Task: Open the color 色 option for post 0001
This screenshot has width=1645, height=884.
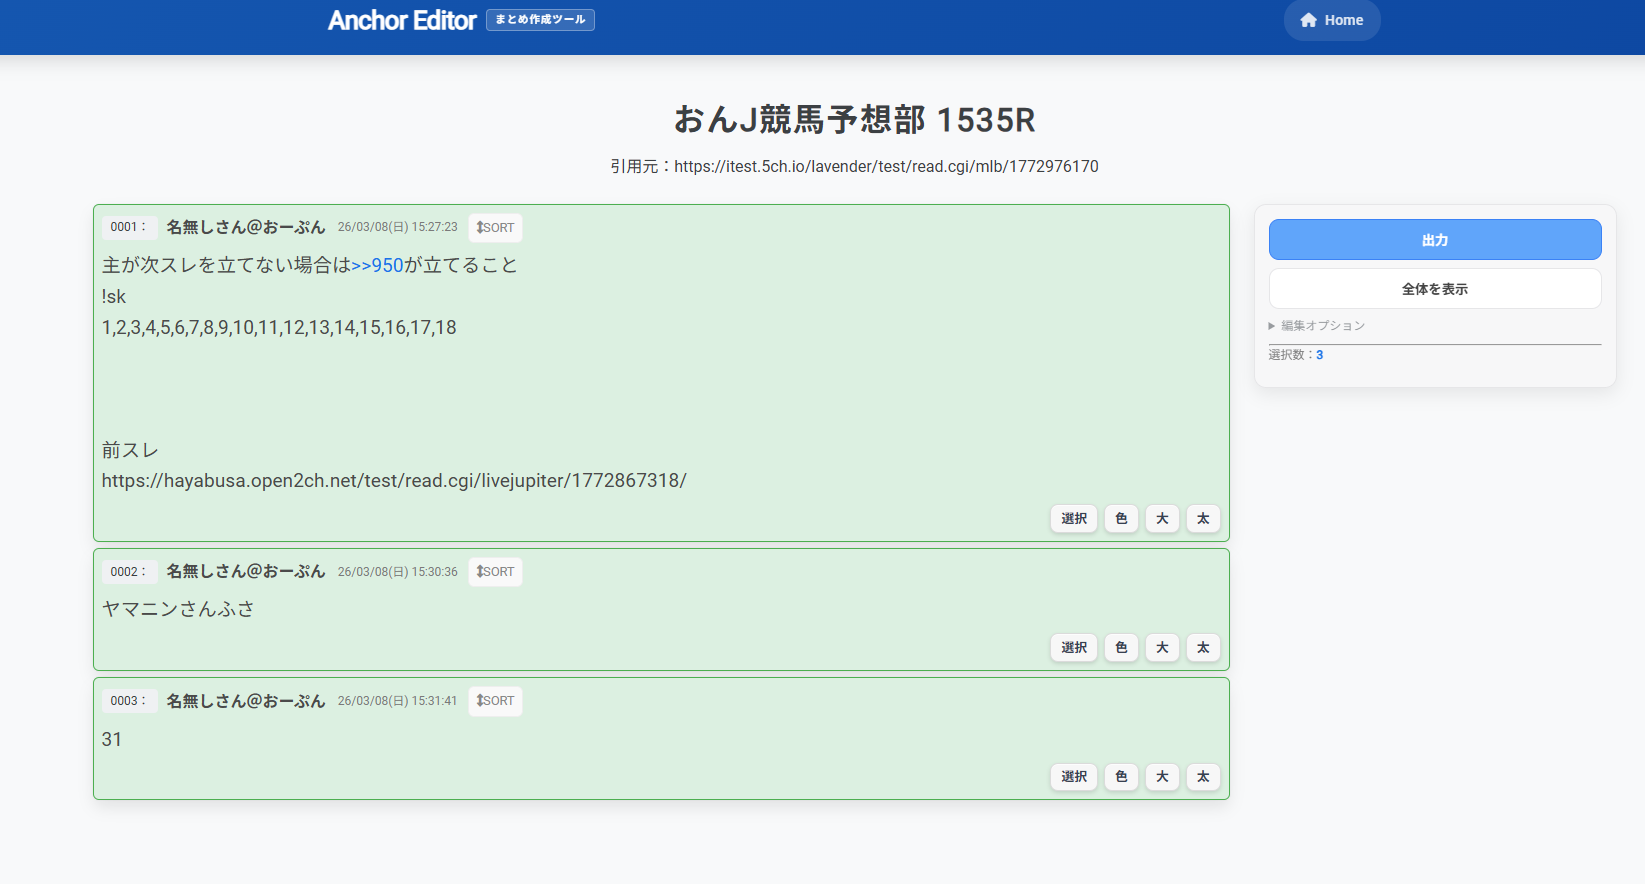Action: pos(1121,519)
